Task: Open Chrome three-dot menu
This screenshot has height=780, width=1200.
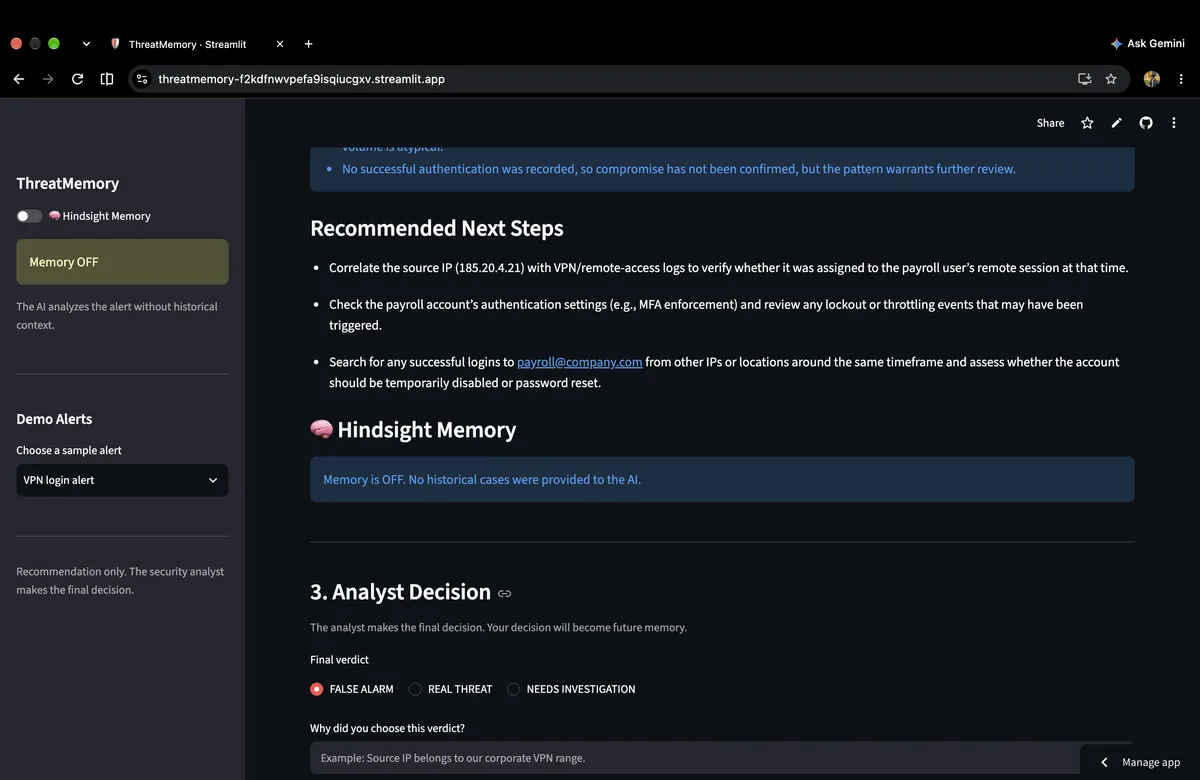Action: [1181, 79]
